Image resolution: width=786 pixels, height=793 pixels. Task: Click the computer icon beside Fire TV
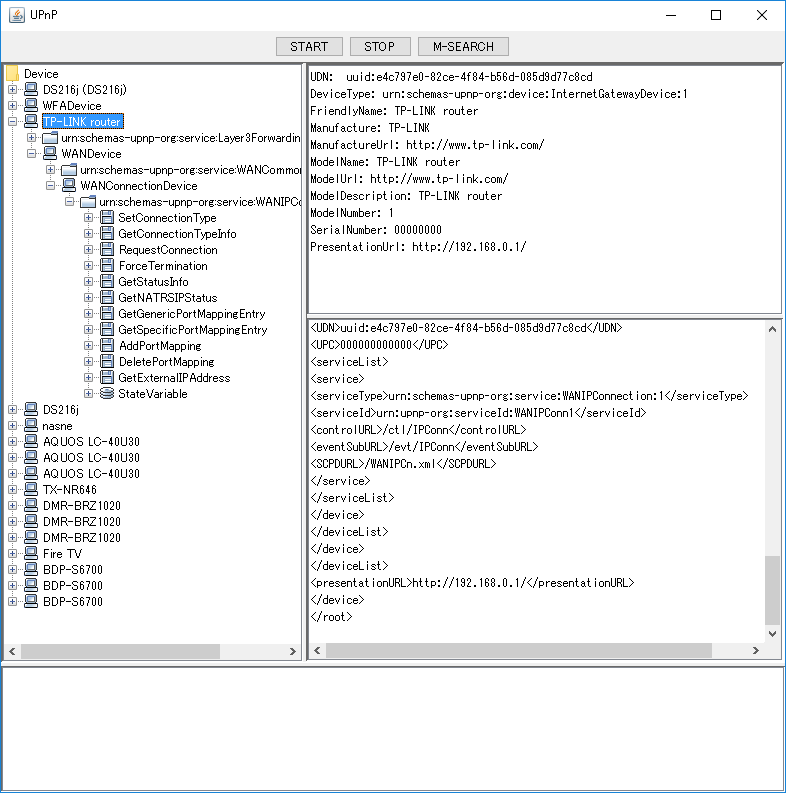(x=31, y=554)
